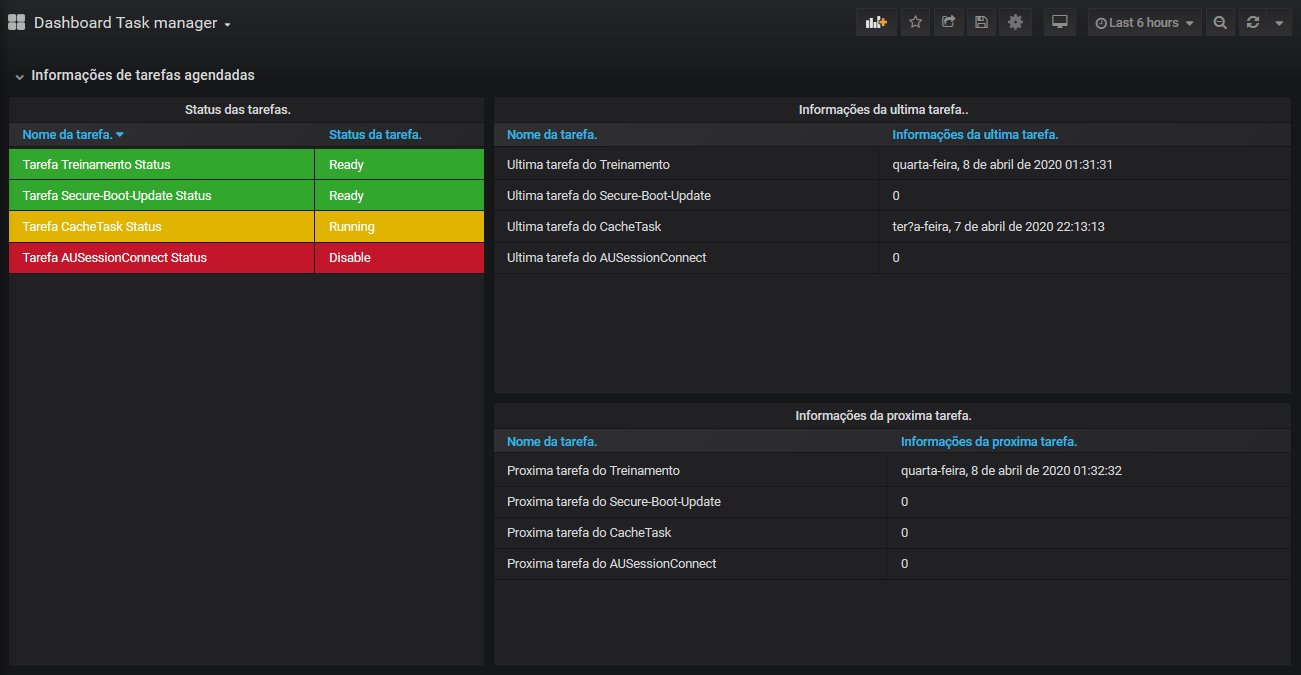
Task: Open the Status das tarefas panel menu
Action: (x=238, y=109)
